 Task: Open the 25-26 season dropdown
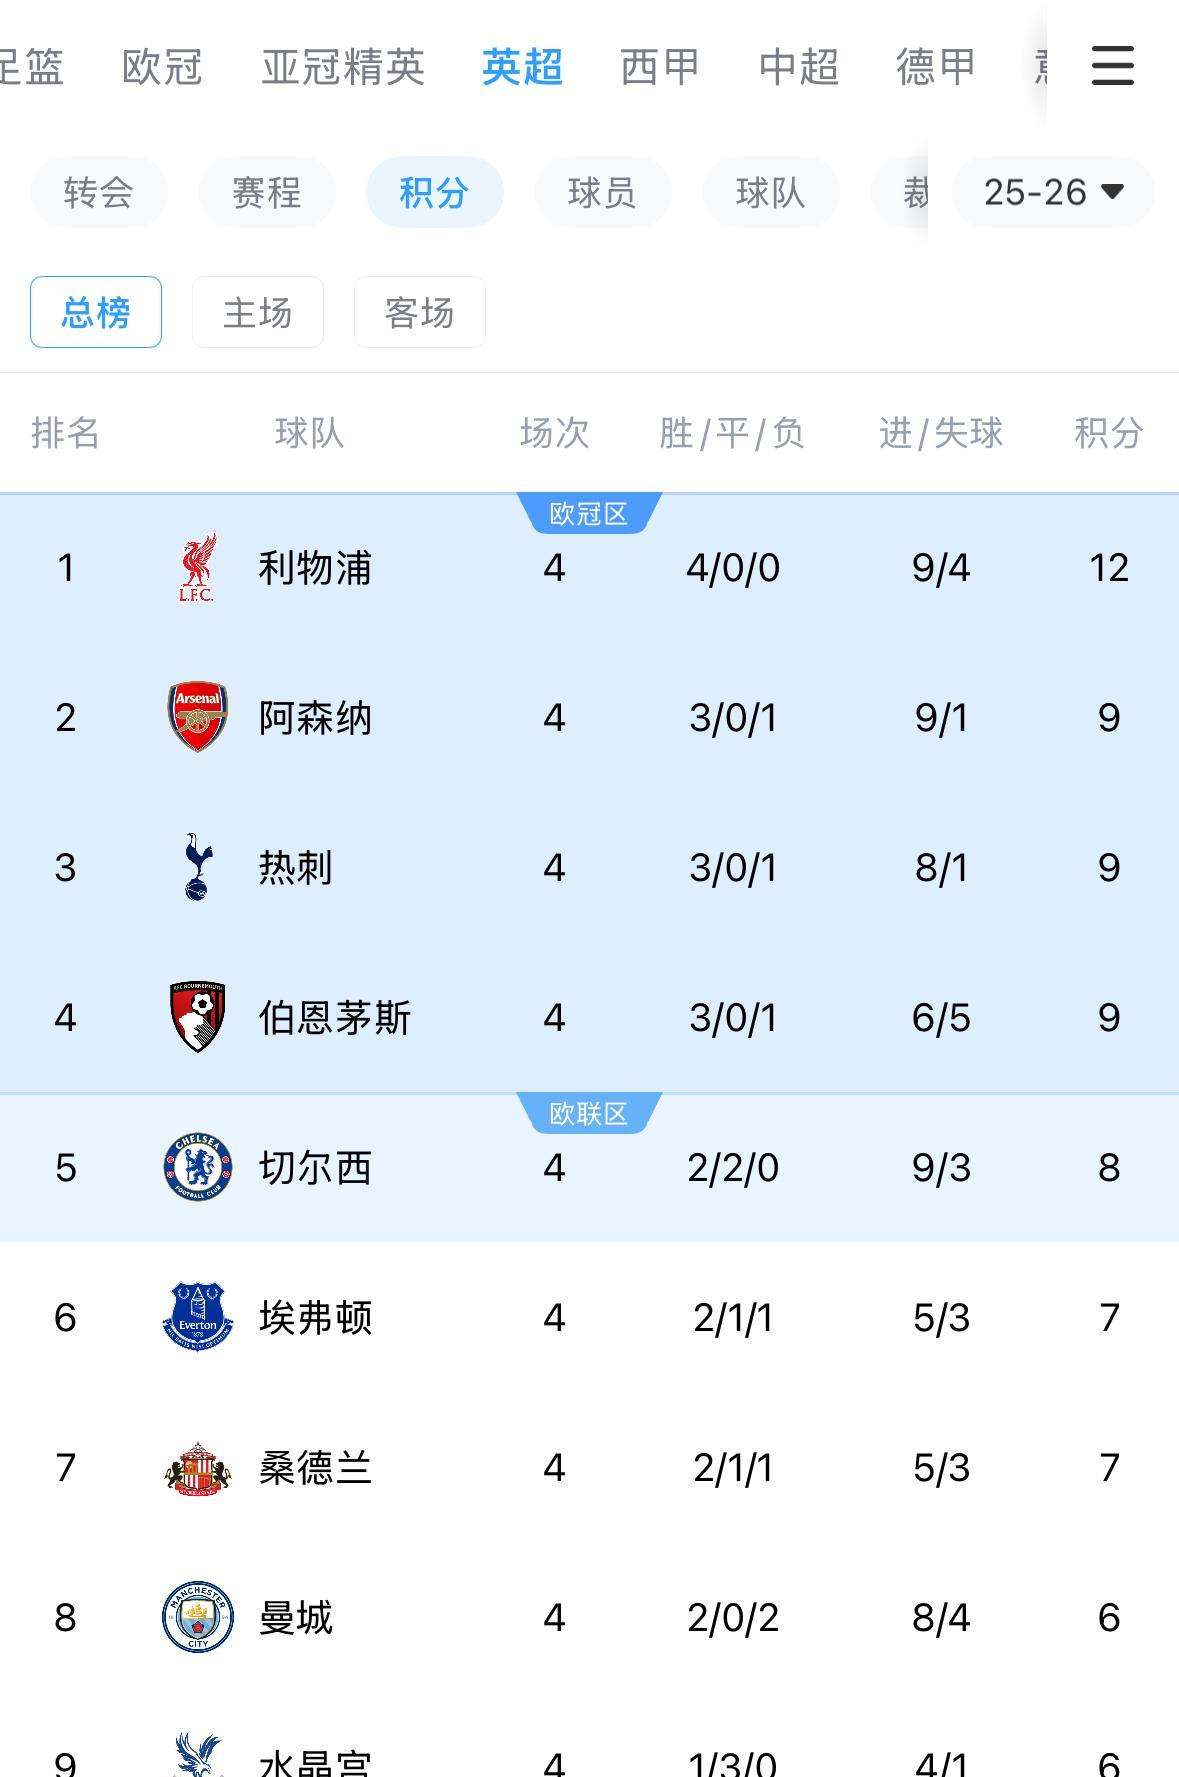point(1053,192)
